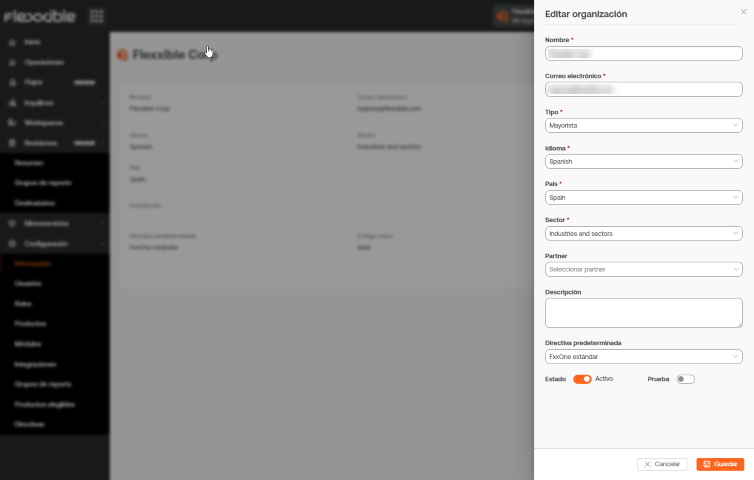
Task: Expand the Workspaces menu chevron
Action: (102, 123)
